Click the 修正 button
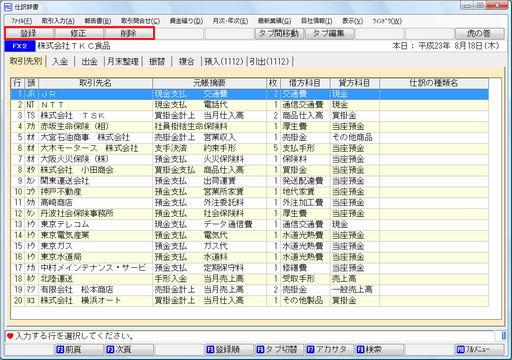 [79, 33]
